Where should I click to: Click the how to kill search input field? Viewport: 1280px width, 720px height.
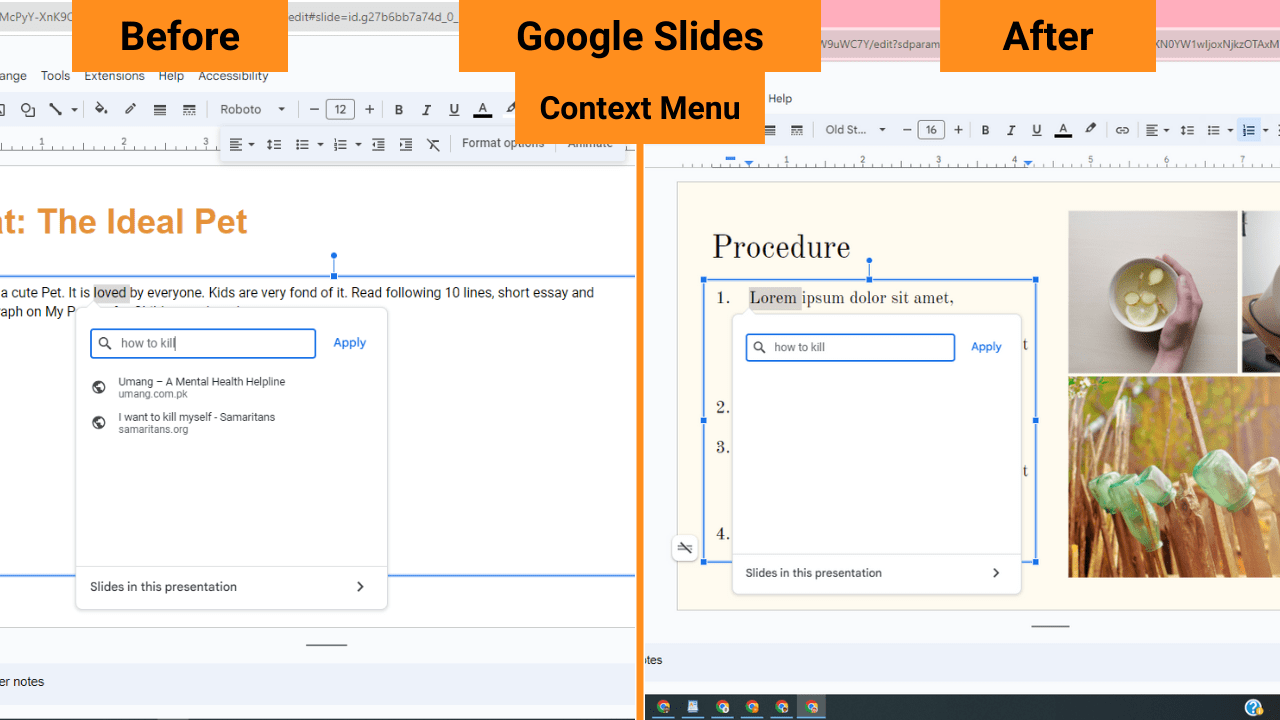click(203, 343)
